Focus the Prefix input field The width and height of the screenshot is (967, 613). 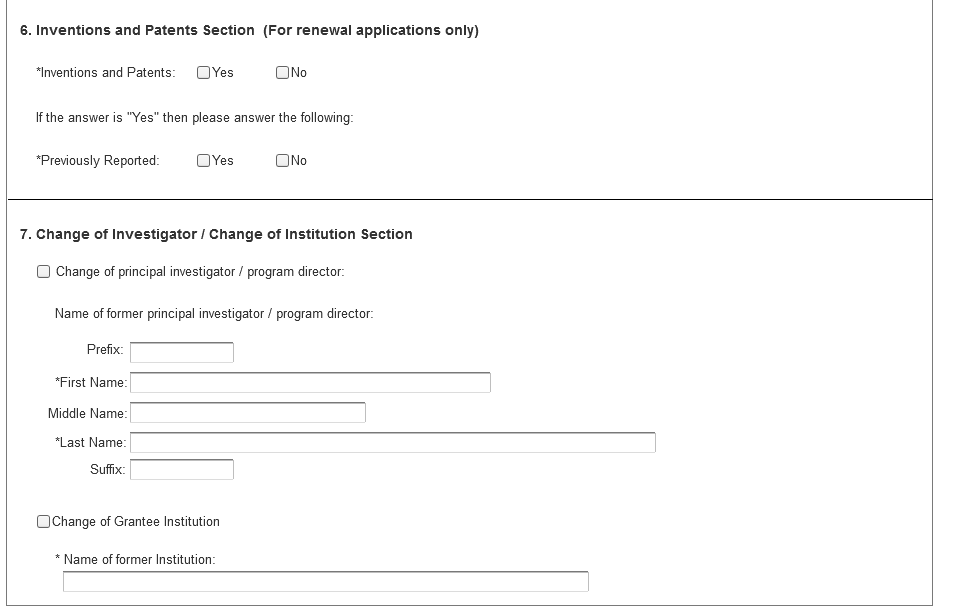(181, 352)
